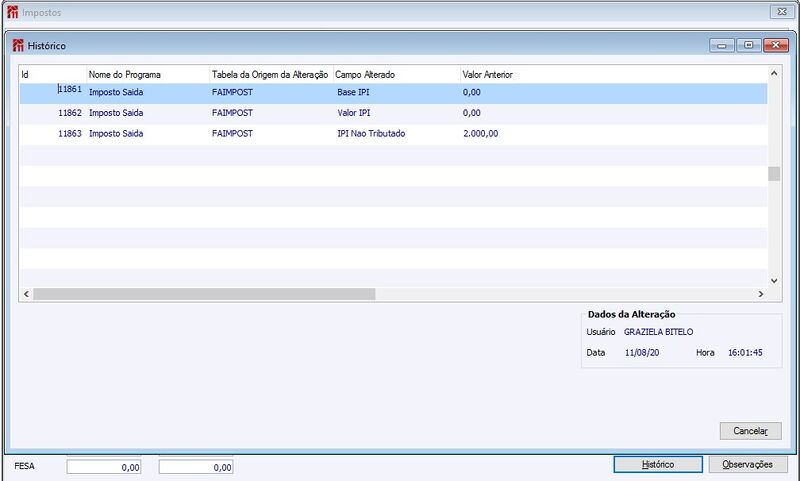Click the 0,00 value in Base IPI row

[471, 92]
